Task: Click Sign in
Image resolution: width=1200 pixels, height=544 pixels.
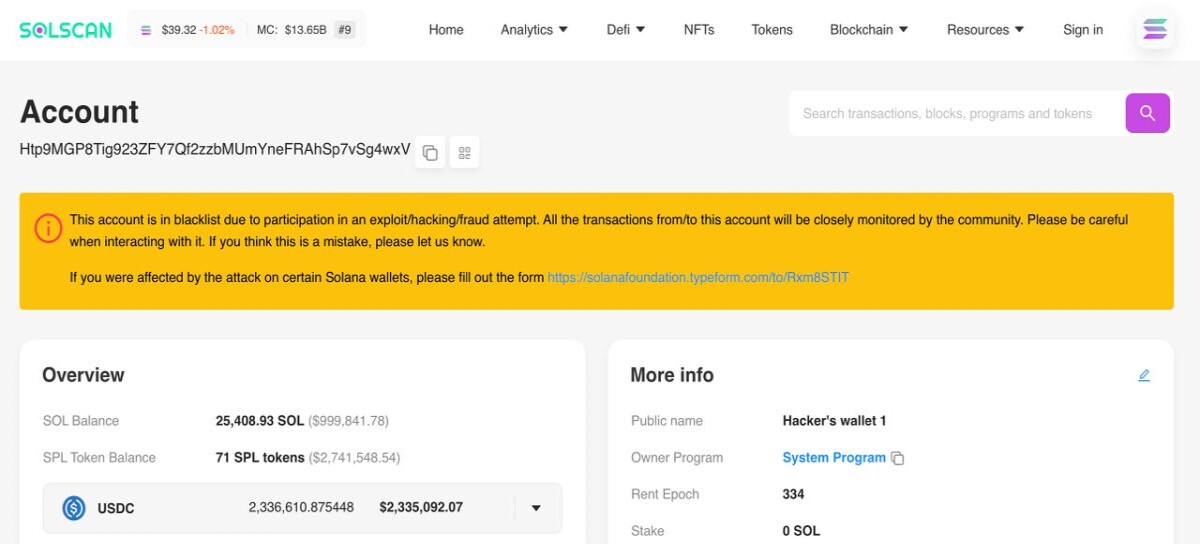Action: [1083, 30]
